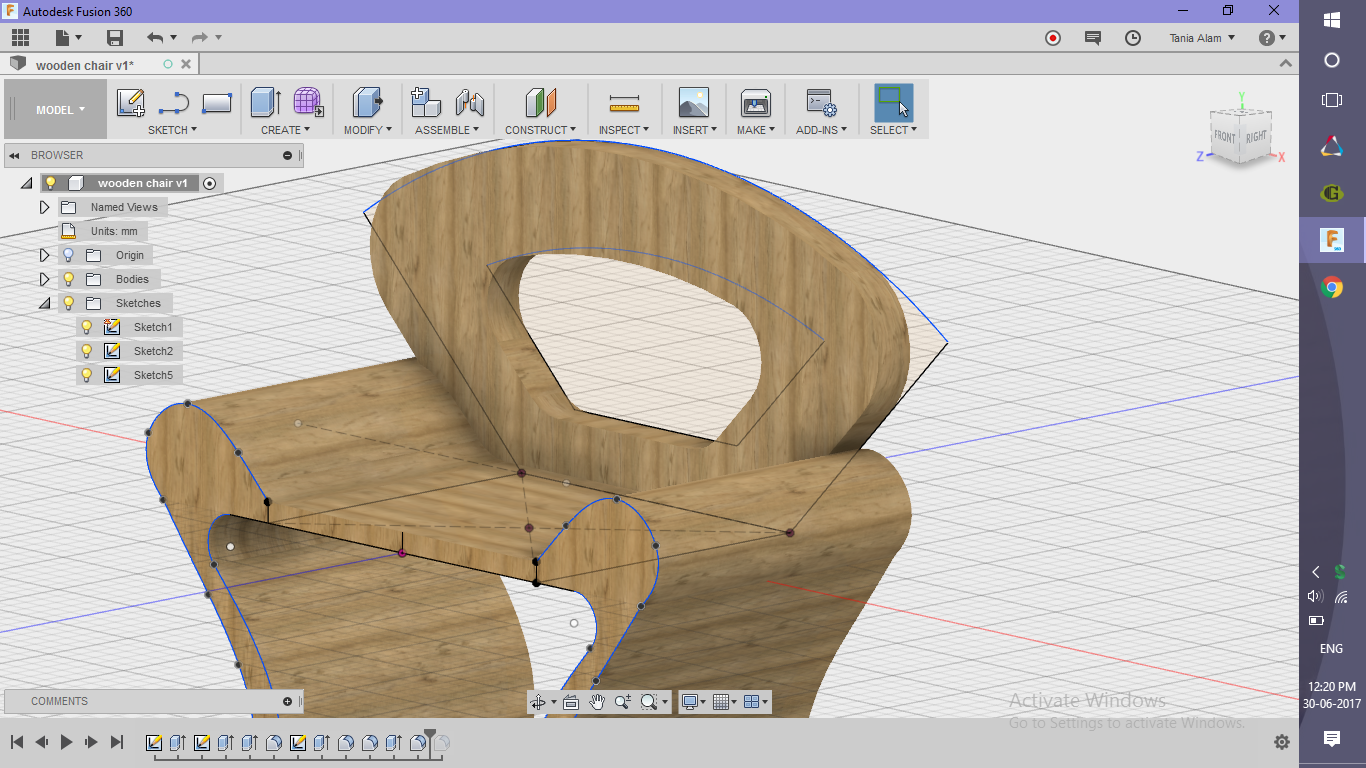Click the Save disk icon
This screenshot has width=1366, height=768.
115,38
